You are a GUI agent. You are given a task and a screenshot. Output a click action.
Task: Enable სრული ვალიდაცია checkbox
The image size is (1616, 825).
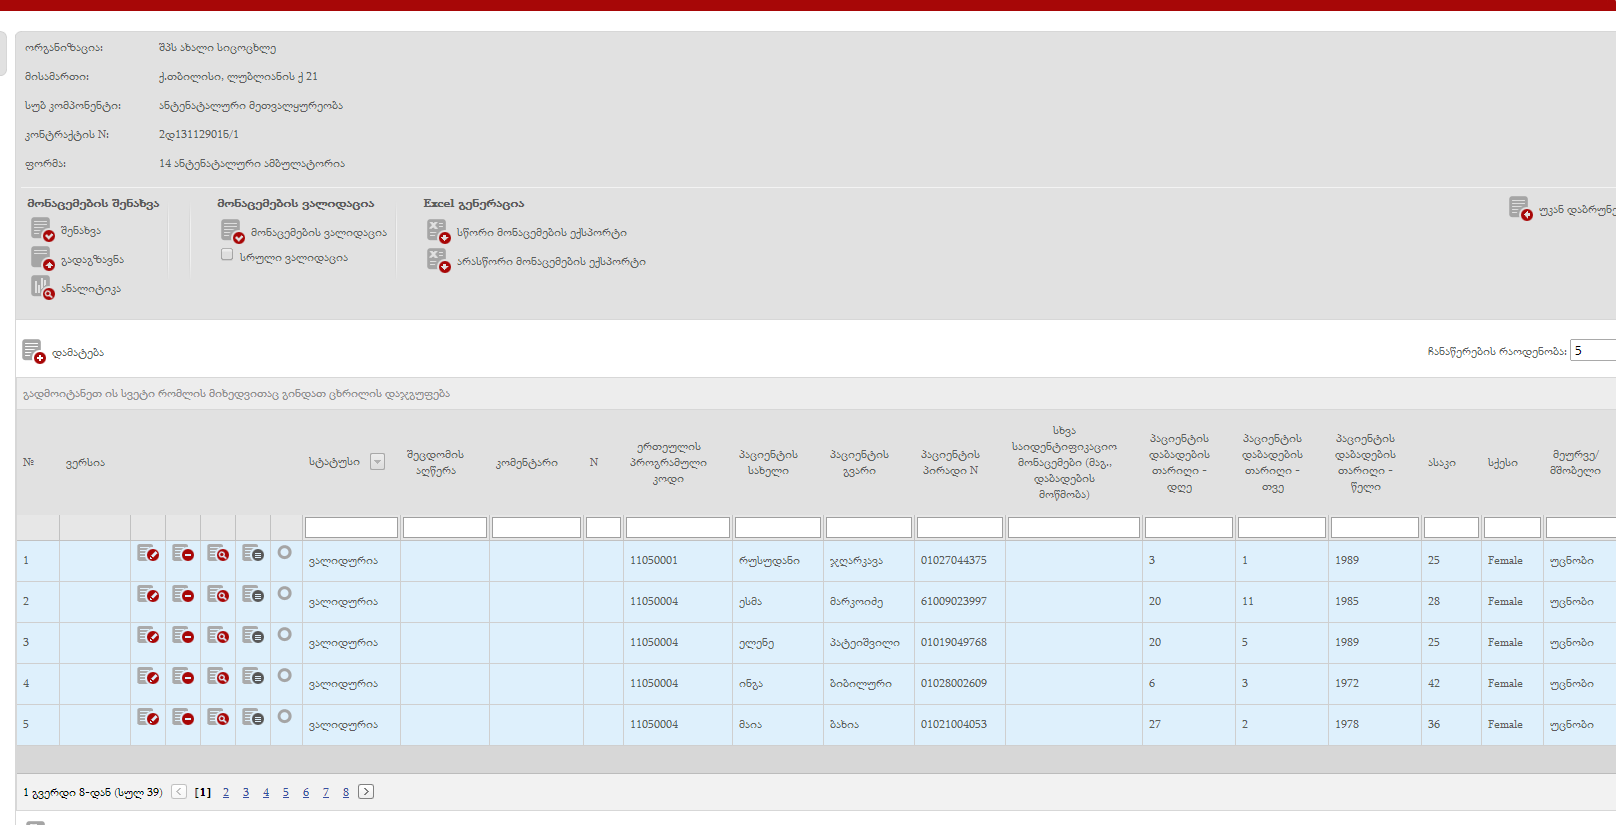point(227,255)
